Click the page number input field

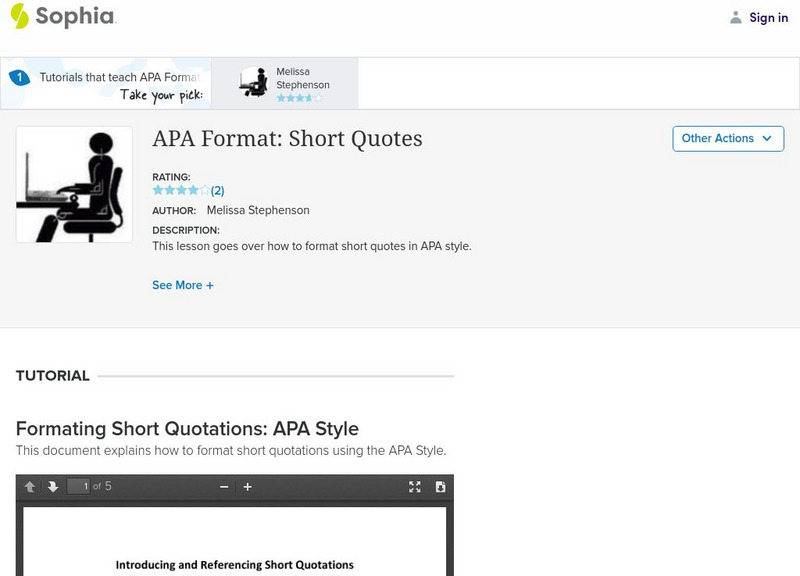click(79, 486)
